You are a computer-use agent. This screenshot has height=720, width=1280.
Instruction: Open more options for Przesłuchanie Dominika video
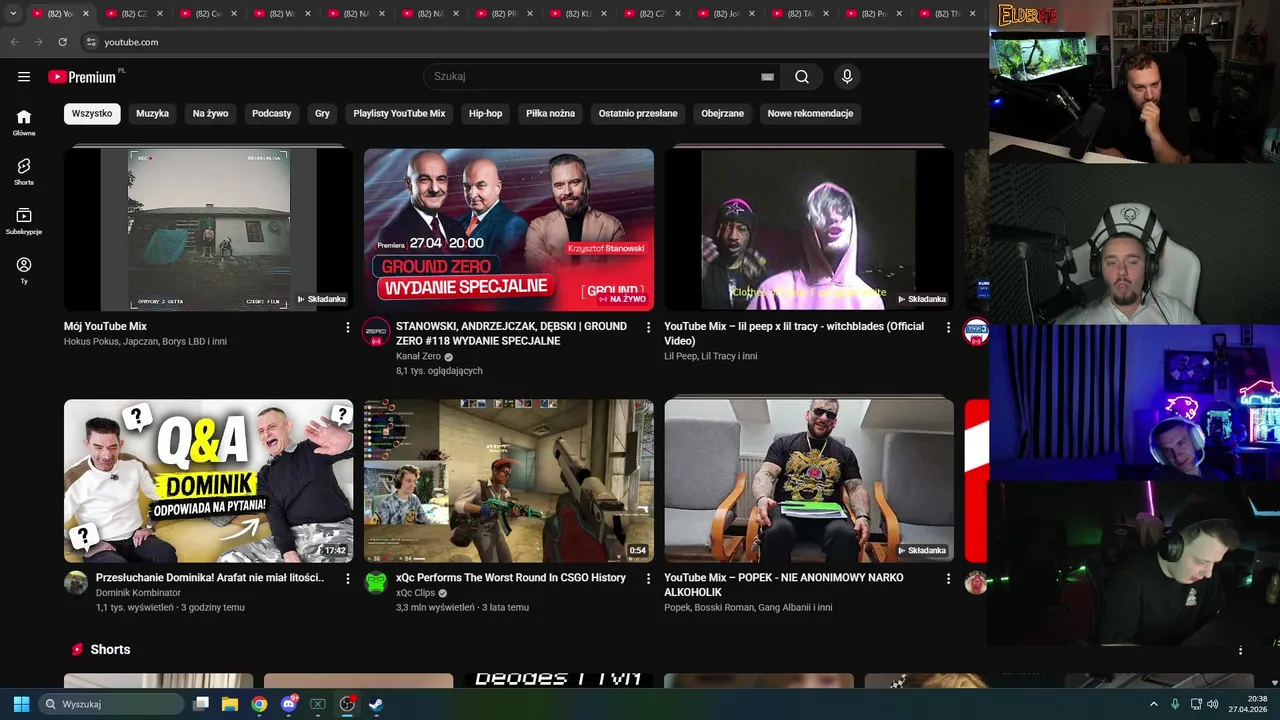(x=348, y=578)
